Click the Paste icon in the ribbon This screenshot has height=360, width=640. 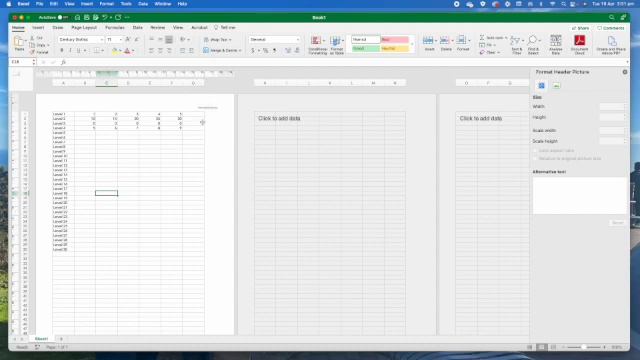point(18,41)
